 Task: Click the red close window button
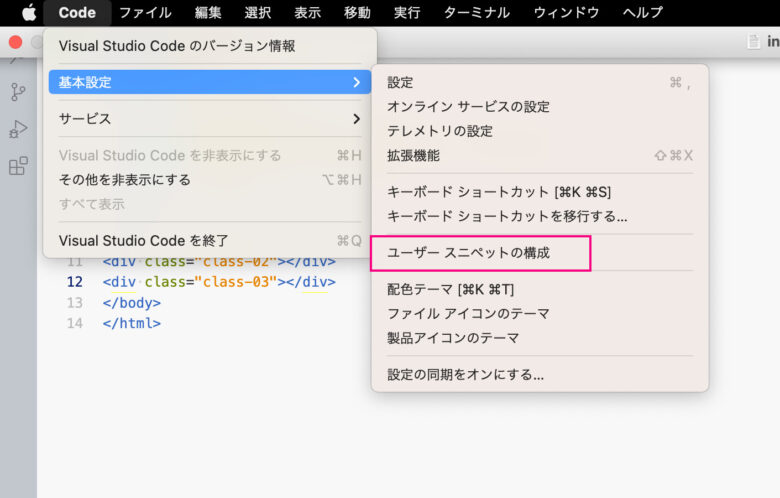tap(15, 42)
